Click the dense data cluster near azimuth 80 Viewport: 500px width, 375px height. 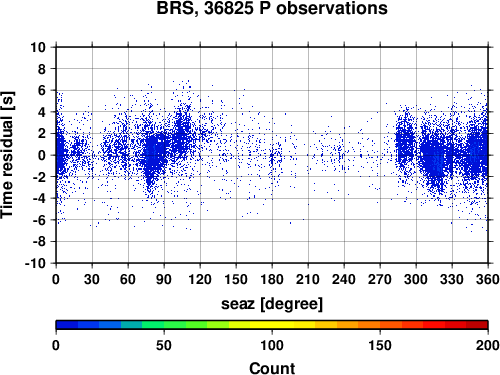154,157
